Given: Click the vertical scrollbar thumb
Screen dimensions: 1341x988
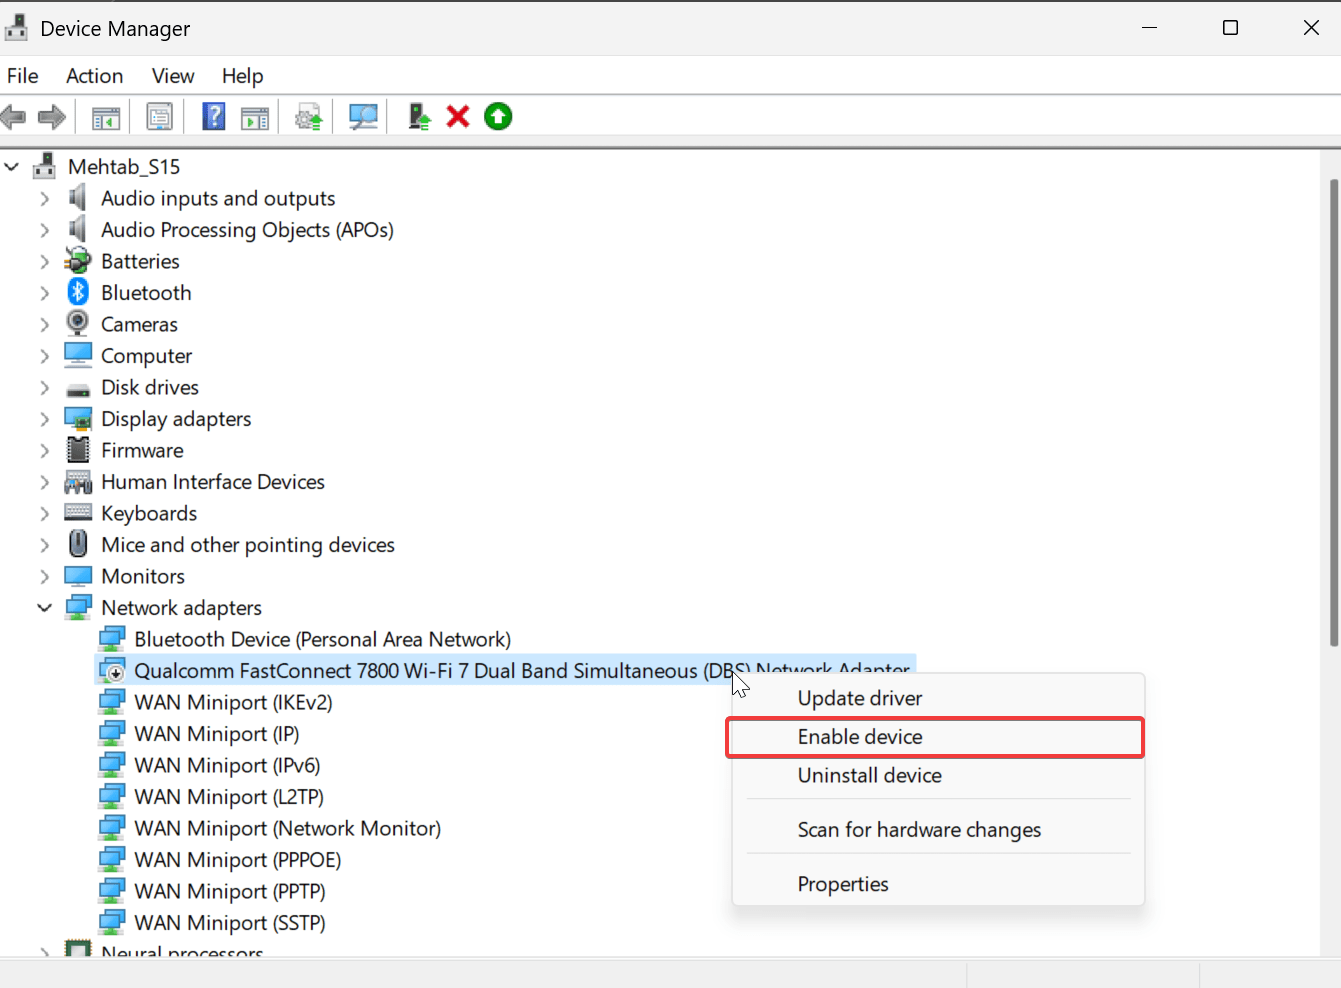Looking at the screenshot, I should pyautogui.click(x=1334, y=413).
